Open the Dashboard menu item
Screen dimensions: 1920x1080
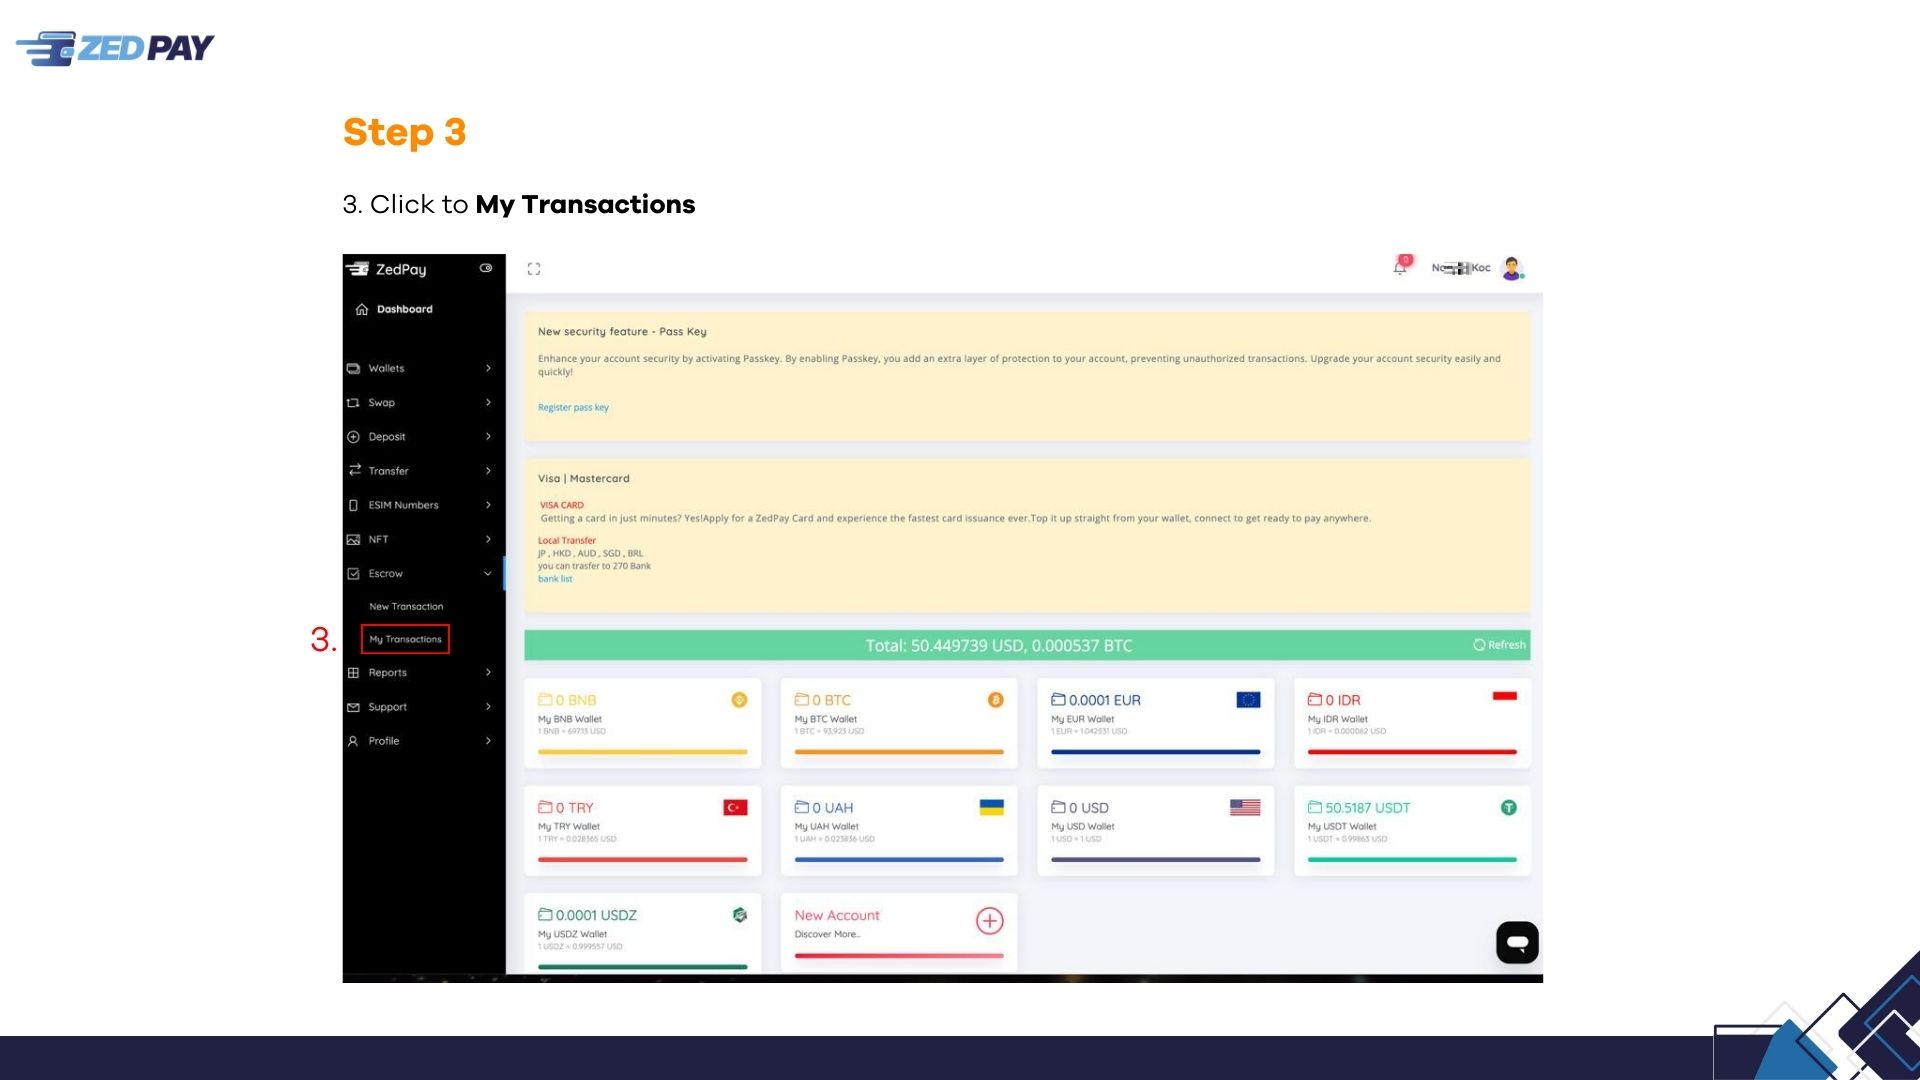[x=404, y=309]
